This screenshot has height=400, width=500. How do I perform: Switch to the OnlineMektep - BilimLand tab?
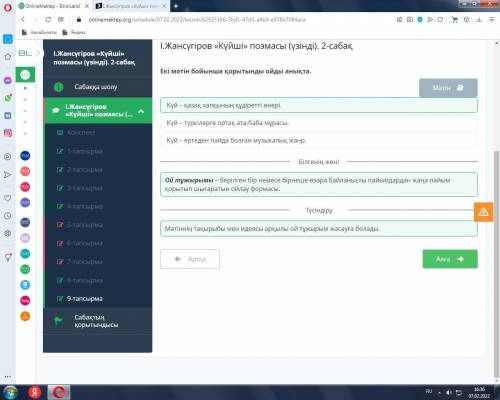[x=53, y=6]
